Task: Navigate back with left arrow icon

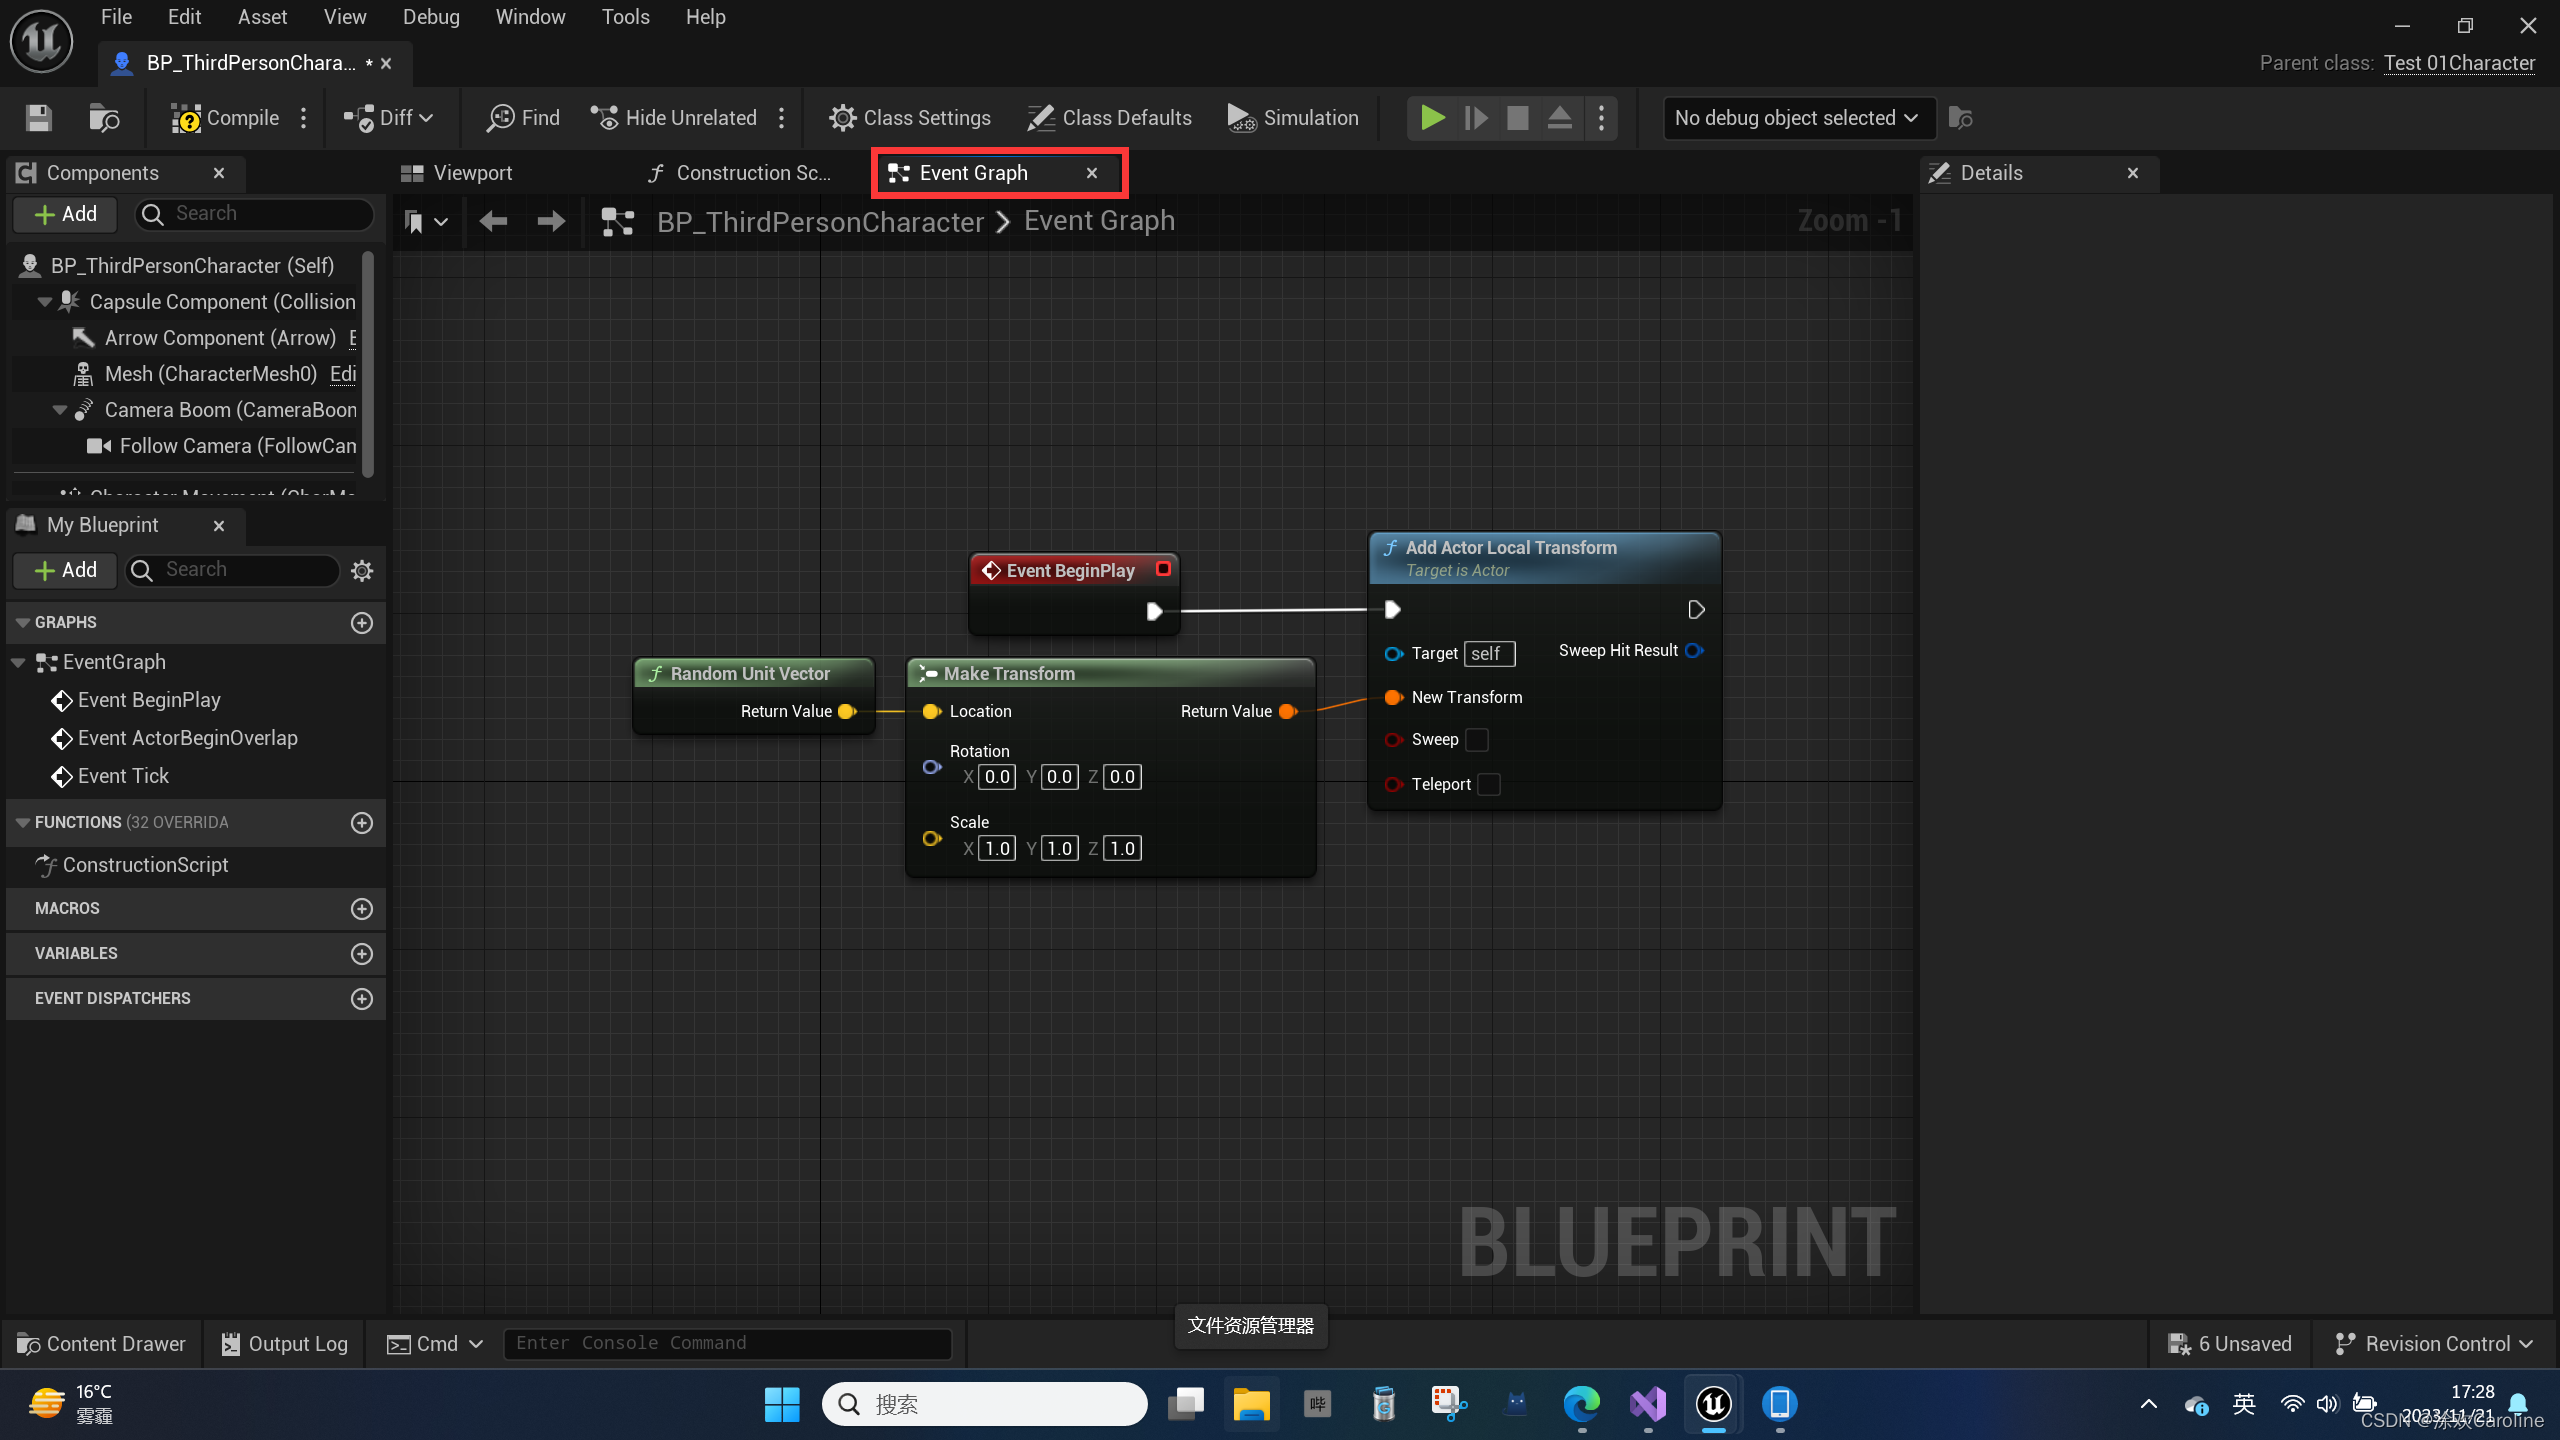Action: click(x=493, y=221)
